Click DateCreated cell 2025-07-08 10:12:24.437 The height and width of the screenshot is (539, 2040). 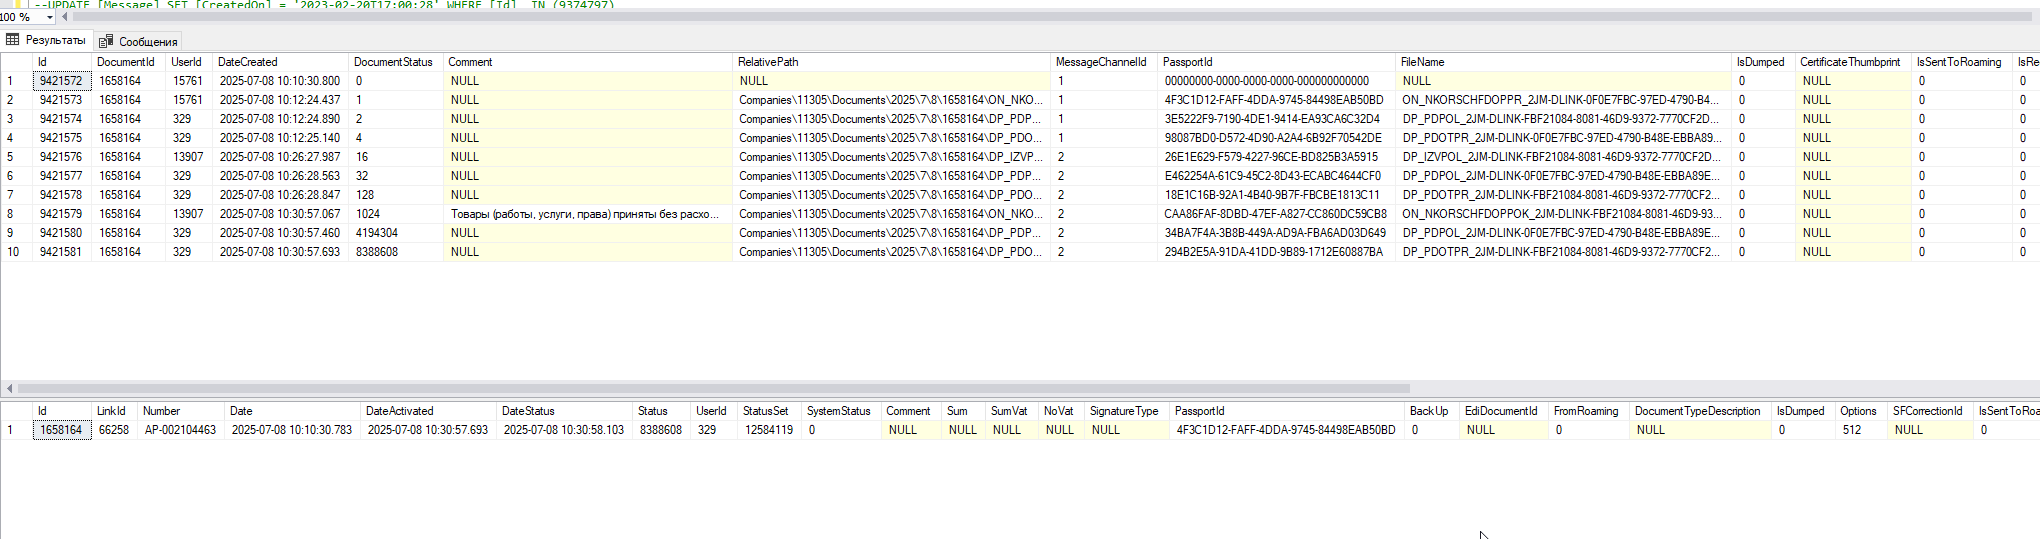pos(280,100)
